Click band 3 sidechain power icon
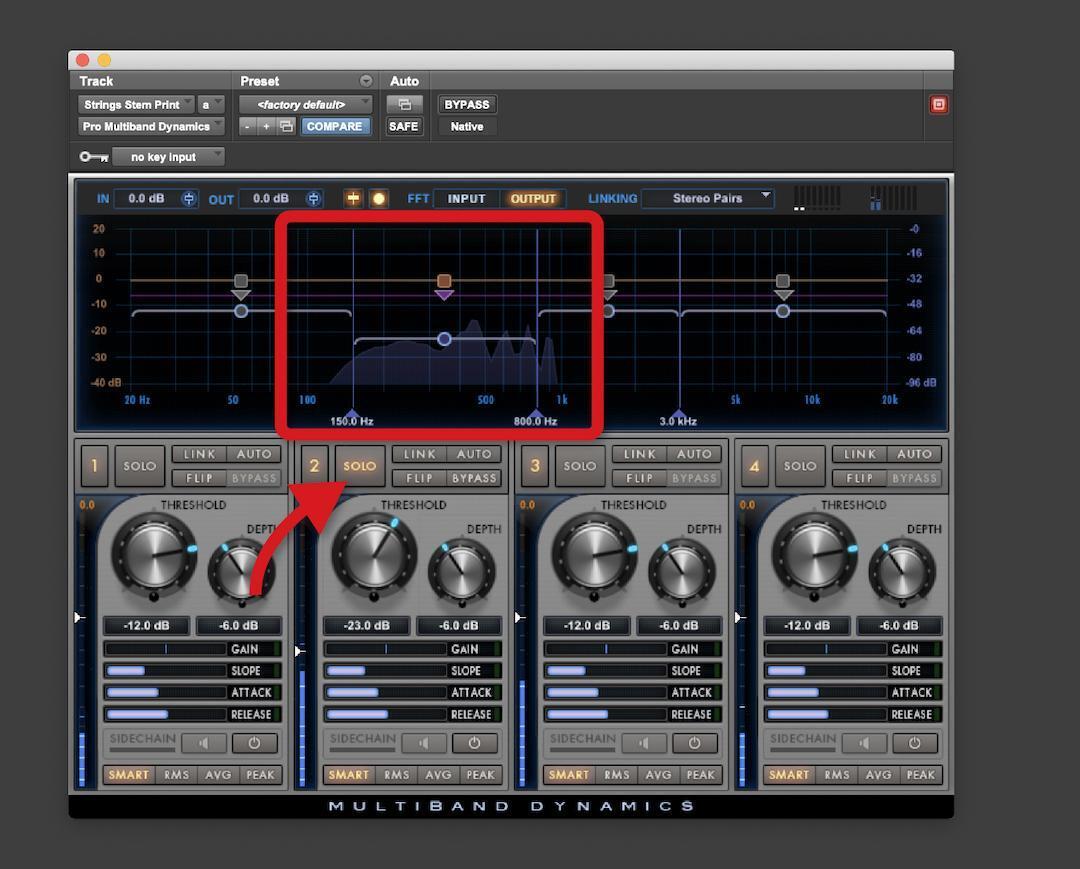This screenshot has width=1080, height=869. (x=695, y=743)
